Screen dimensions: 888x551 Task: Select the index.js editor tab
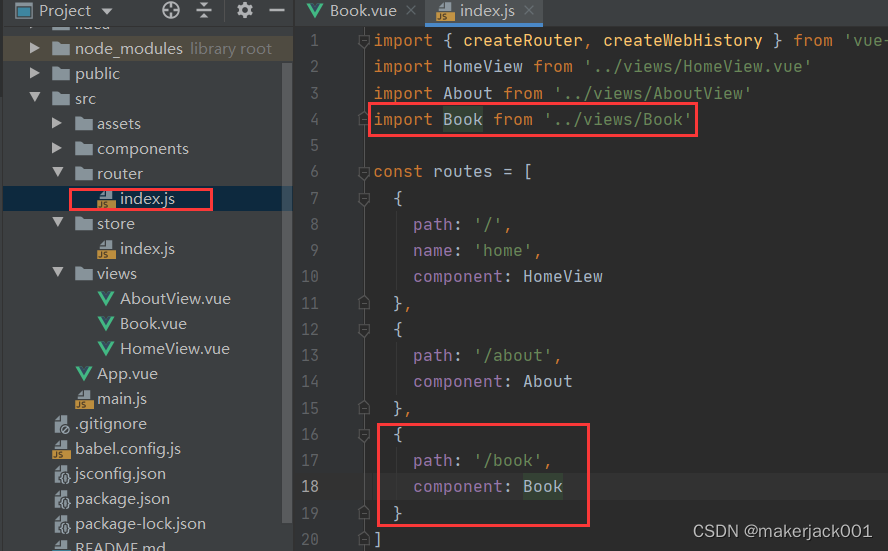click(480, 12)
